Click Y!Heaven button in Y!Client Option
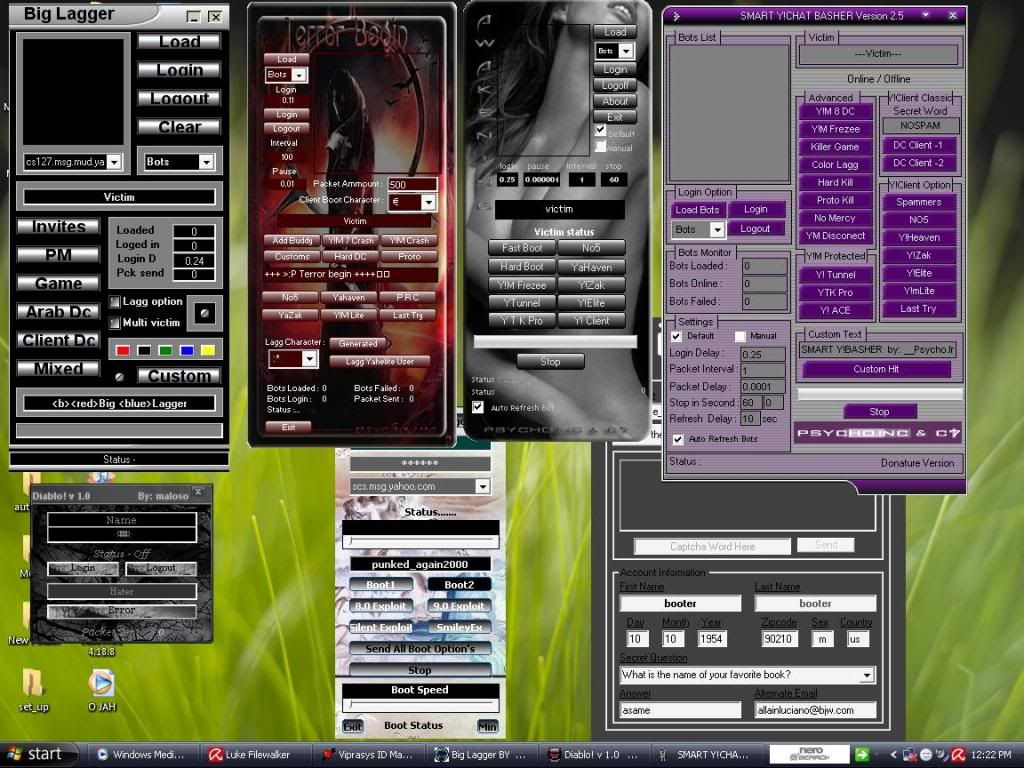Viewport: 1024px width, 768px height. [918, 238]
